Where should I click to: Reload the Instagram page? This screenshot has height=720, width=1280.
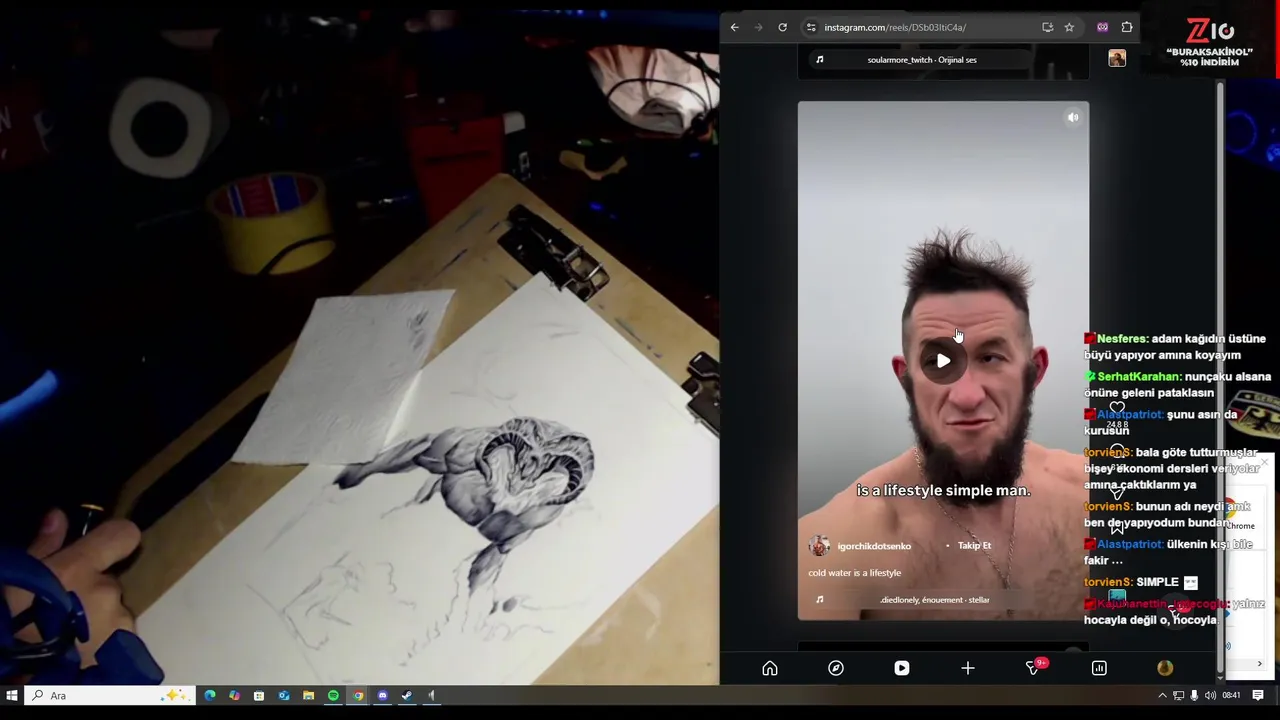pyautogui.click(x=782, y=27)
